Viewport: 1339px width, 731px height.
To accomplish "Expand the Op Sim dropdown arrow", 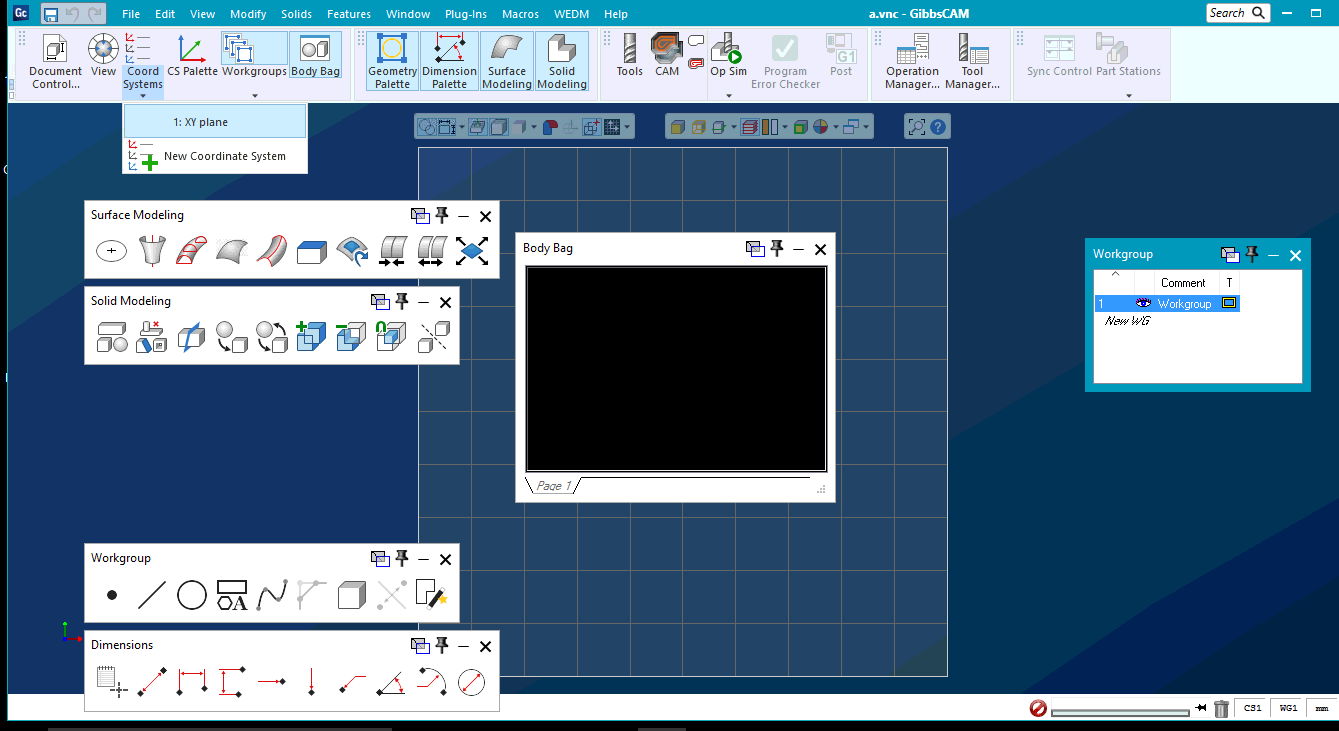I will [x=728, y=96].
